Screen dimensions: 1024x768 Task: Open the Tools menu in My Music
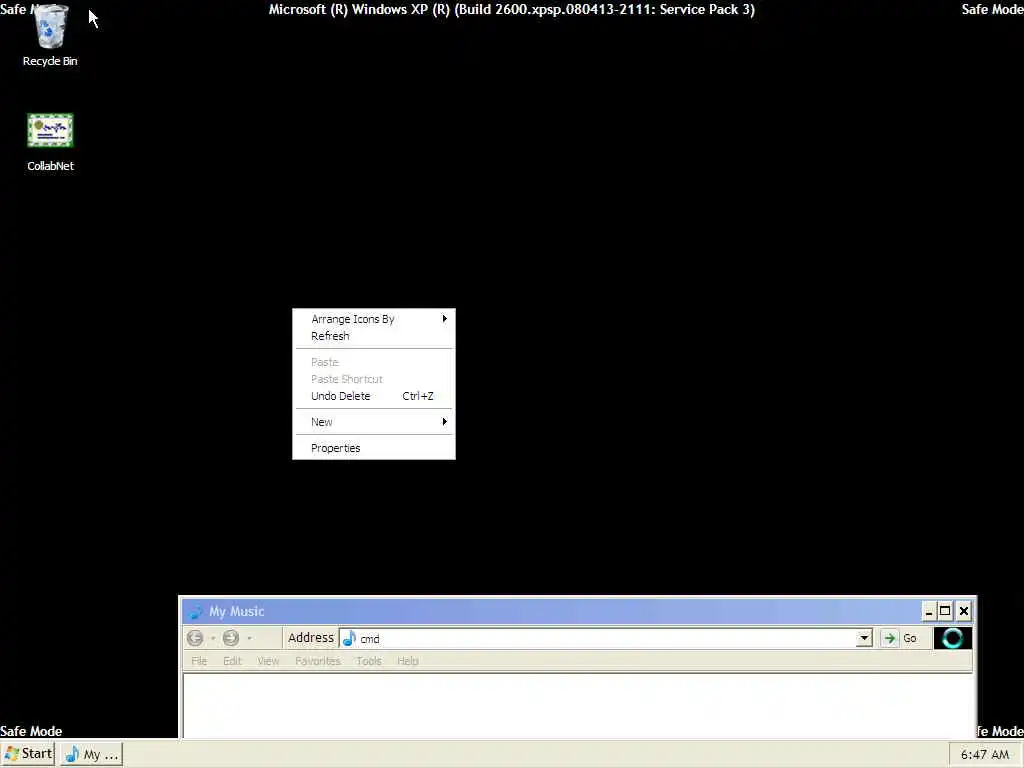[x=368, y=661]
